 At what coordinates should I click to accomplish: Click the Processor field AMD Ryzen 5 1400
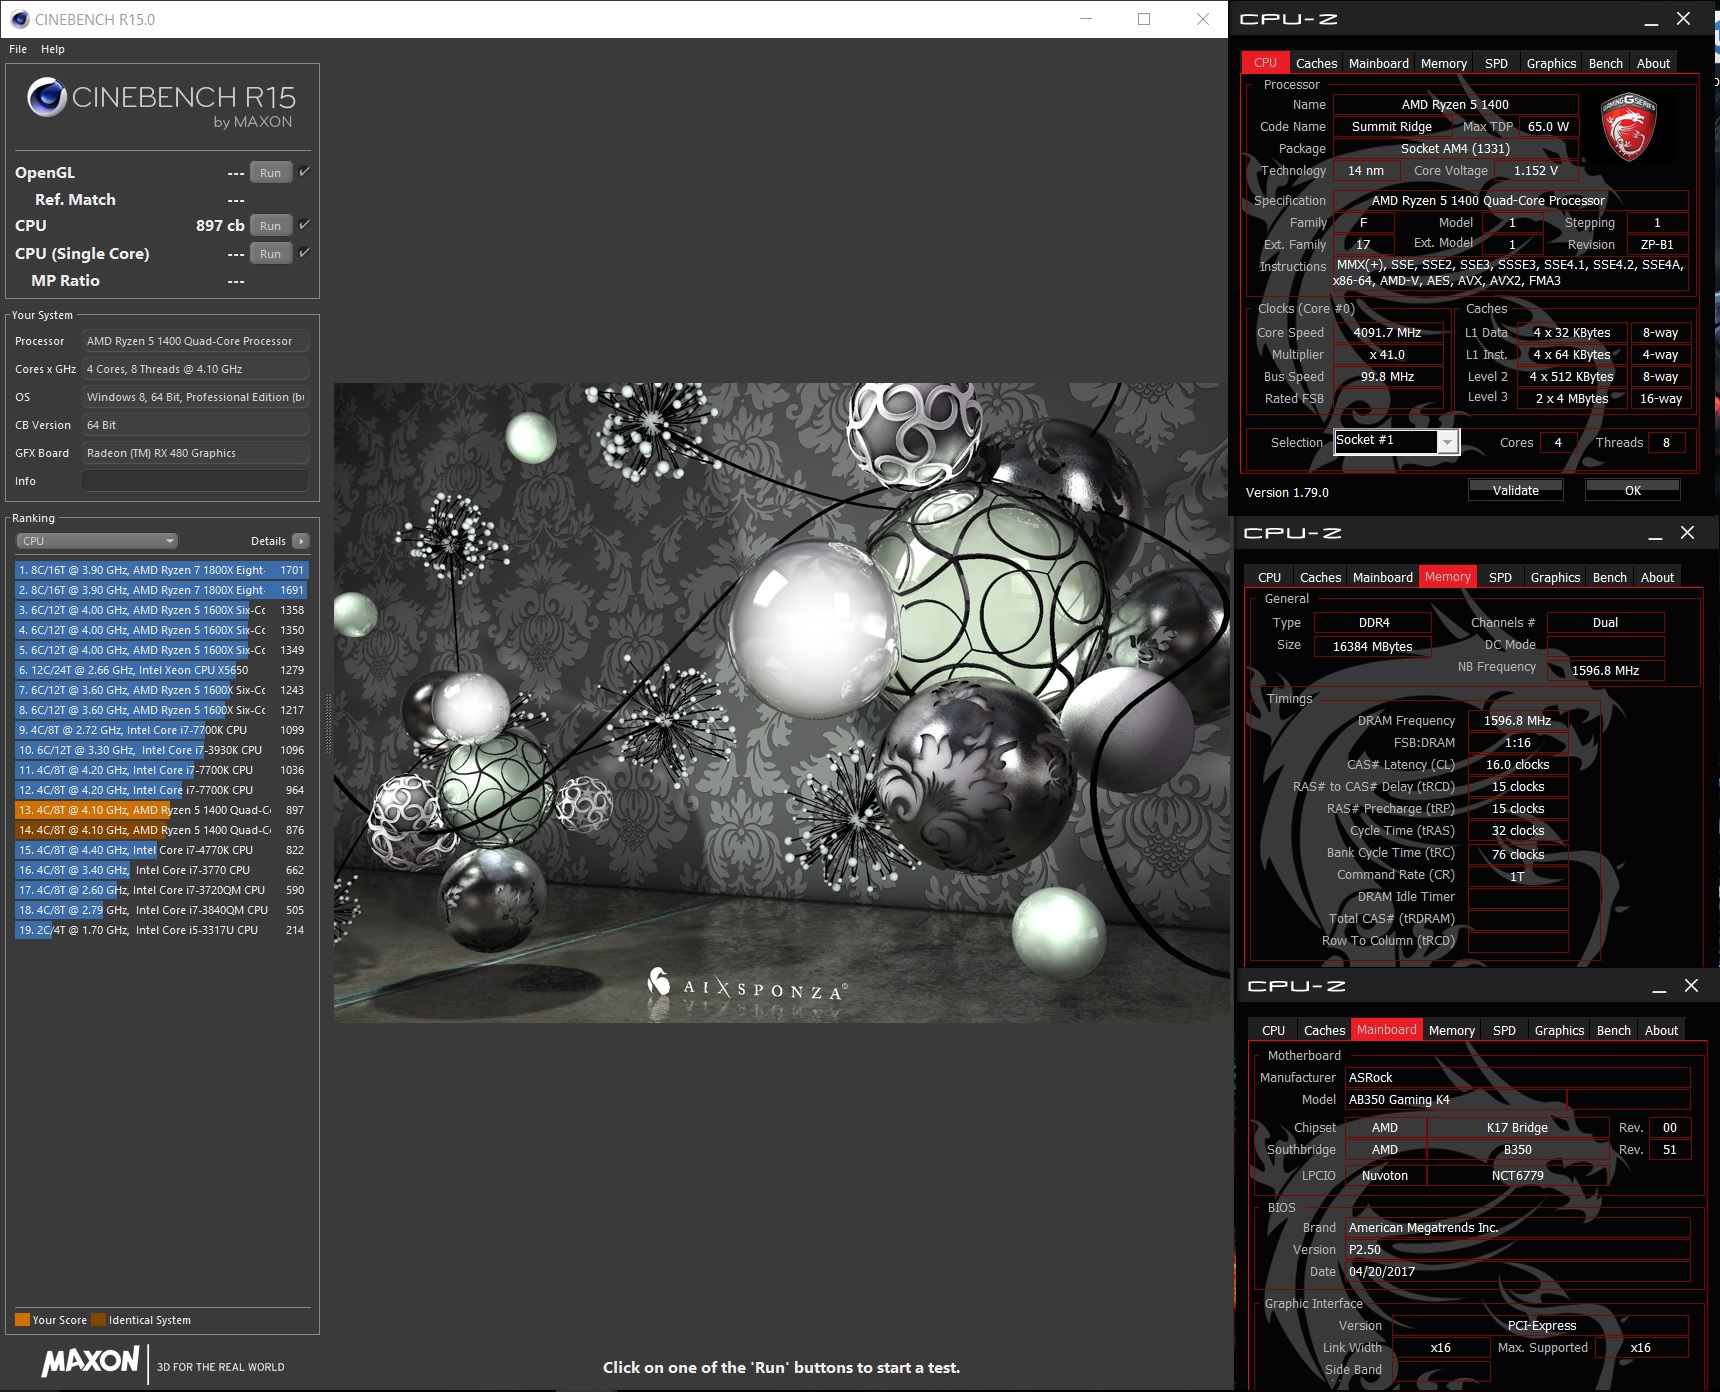195,341
